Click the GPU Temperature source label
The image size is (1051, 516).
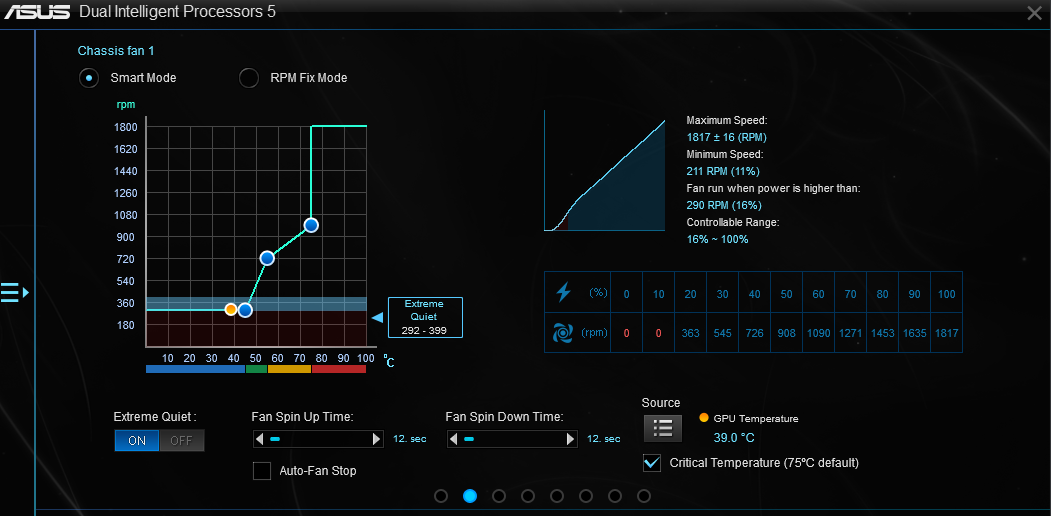tap(756, 418)
